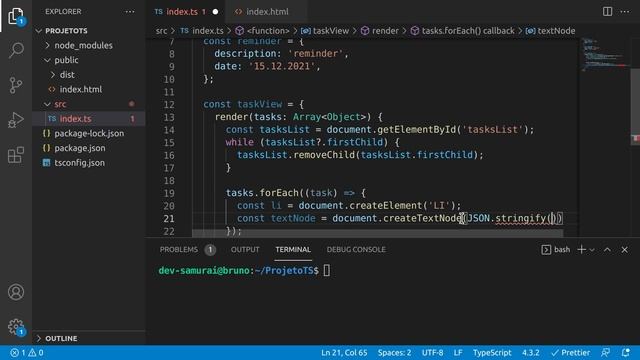Open launch profile dropdown next to plus
This screenshot has height=360, width=640.
pyautogui.click(x=592, y=250)
